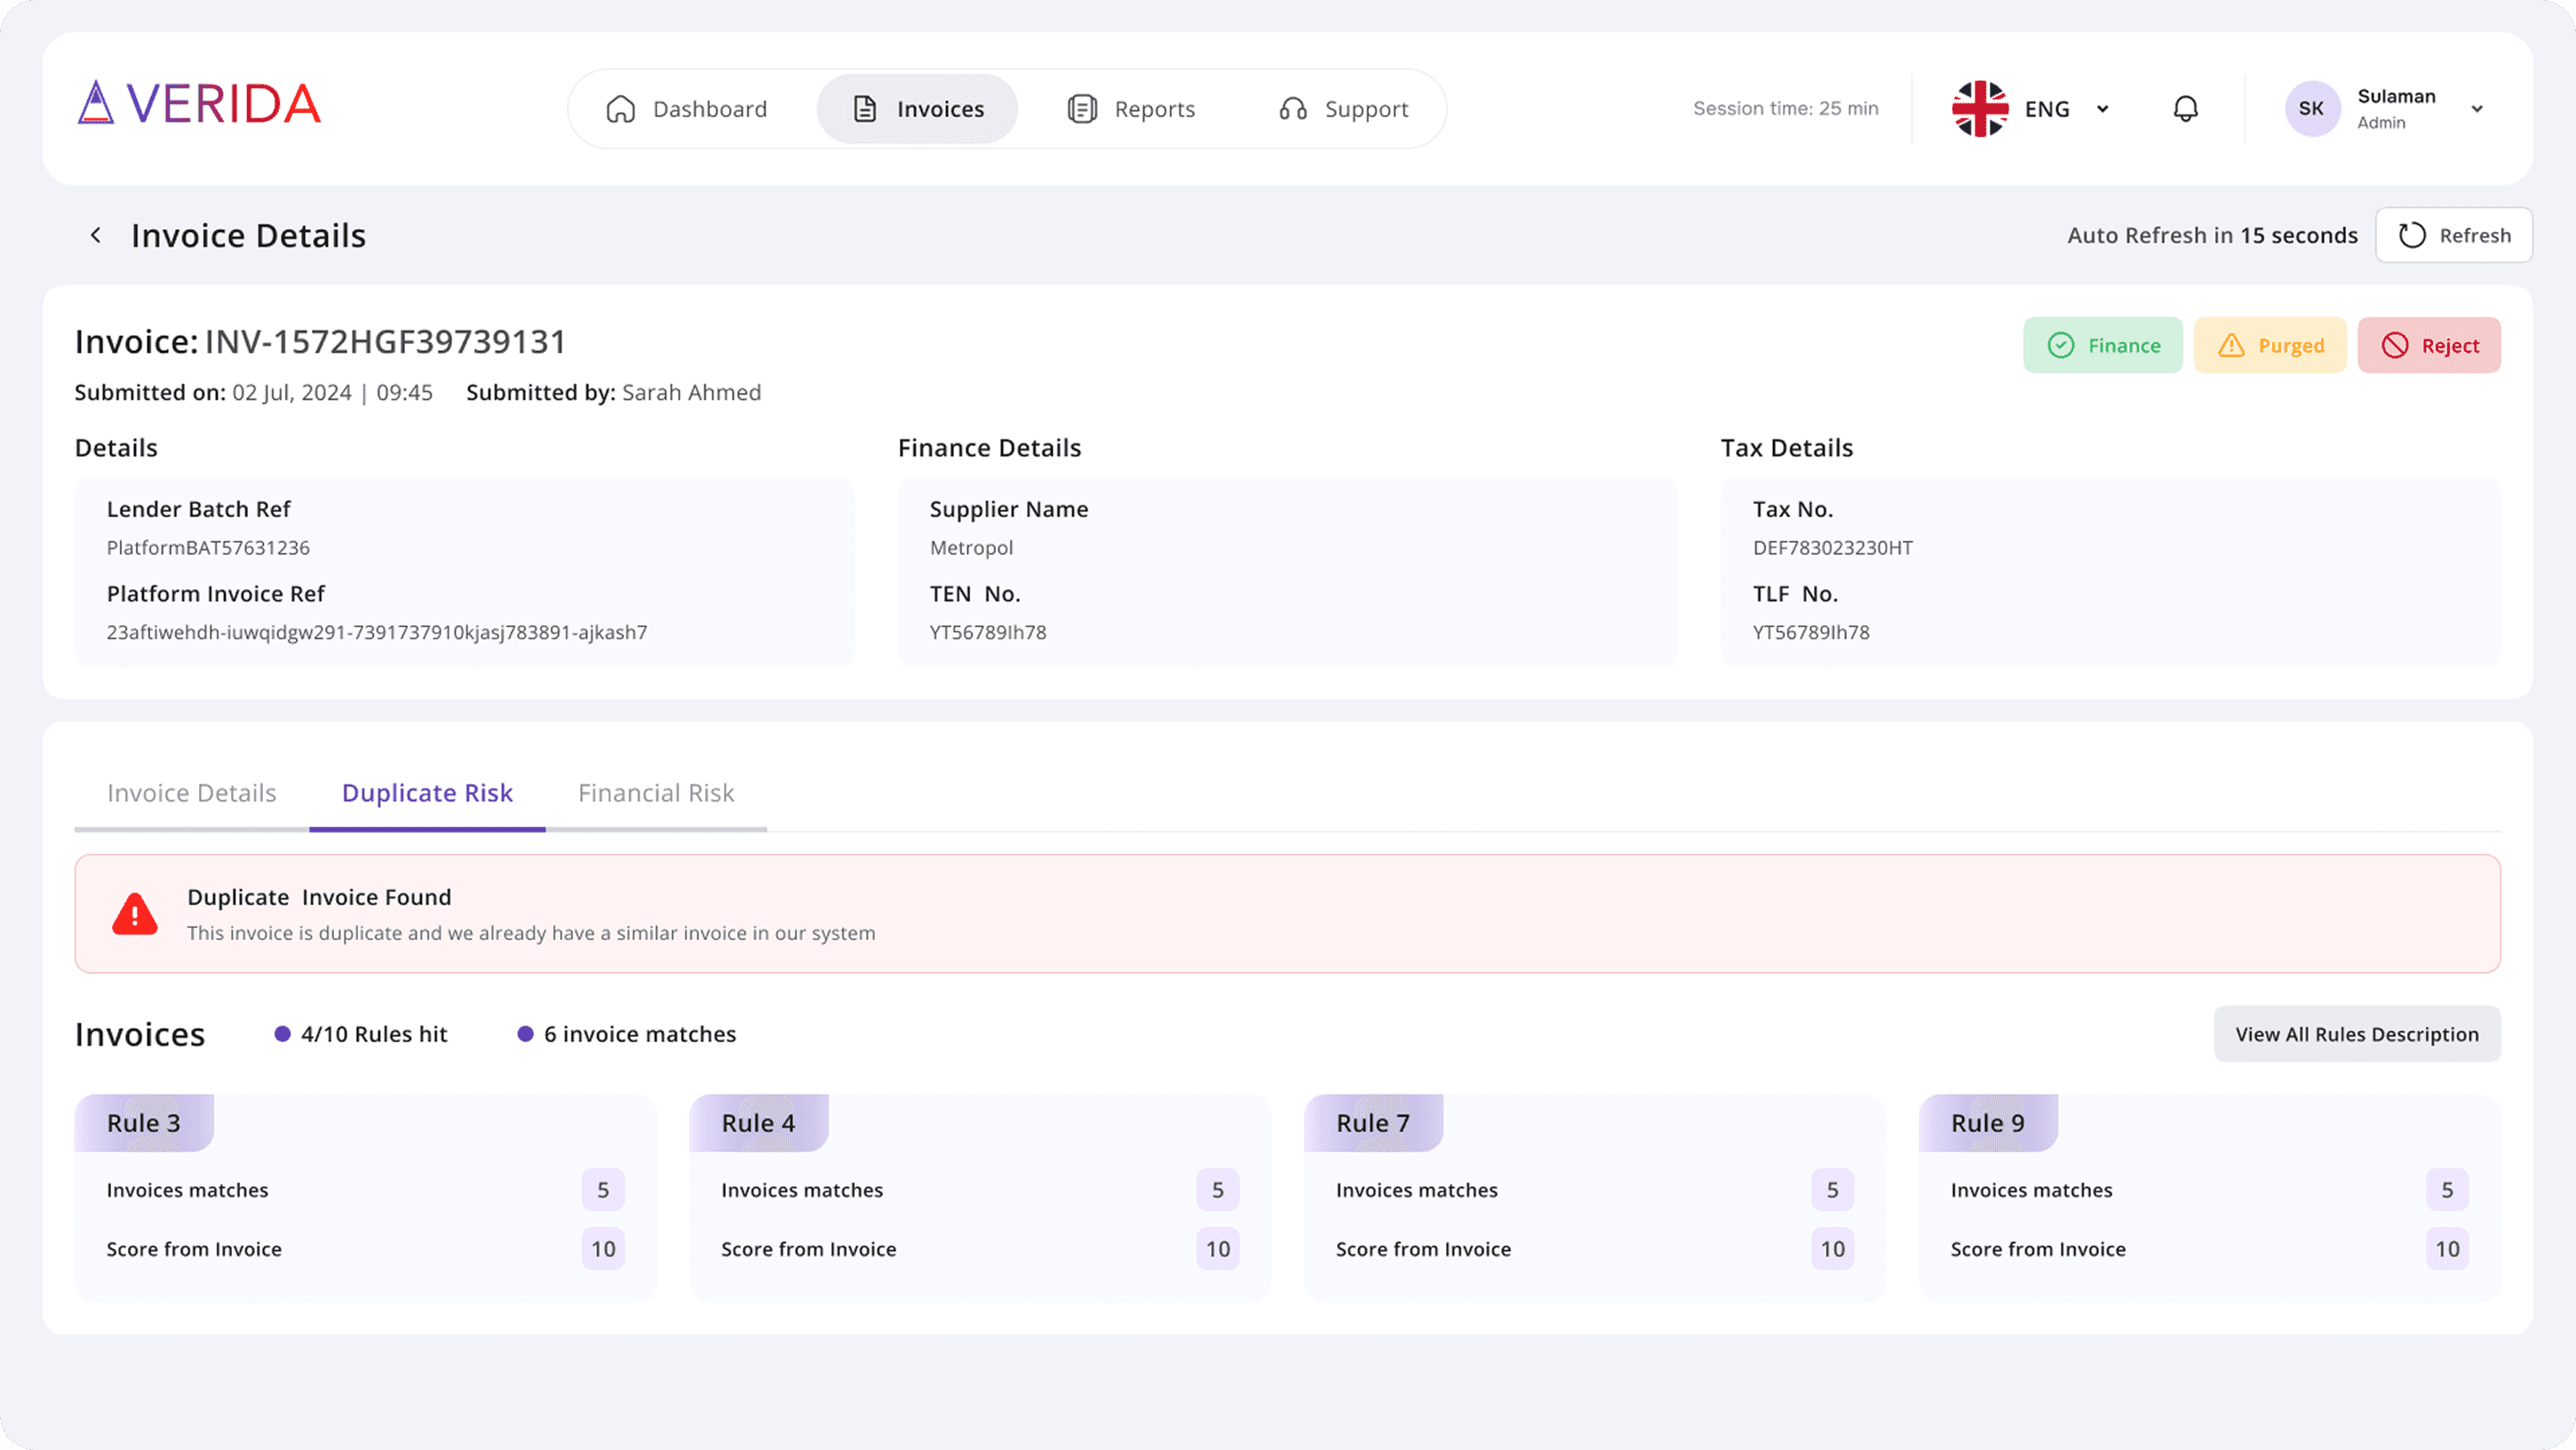Click the Purged status button
This screenshot has height=1450, width=2576.
(2270, 345)
